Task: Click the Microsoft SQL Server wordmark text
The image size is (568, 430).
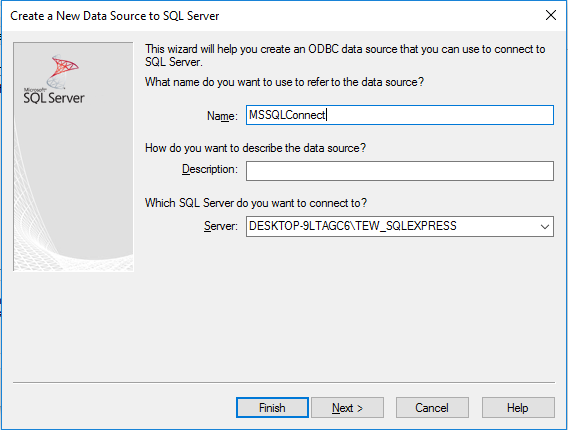Action: pos(54,97)
